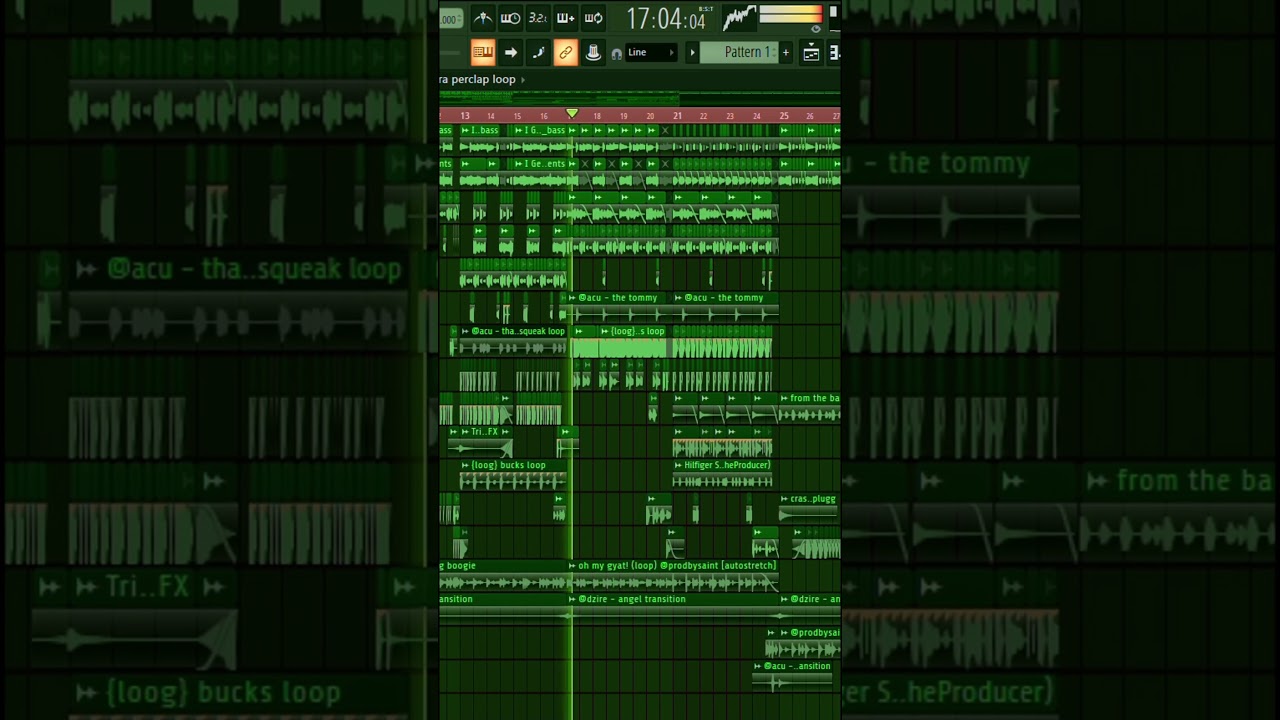This screenshot has height=720, width=1280.
Task: Select '@acu -..ansition' clip
Action: 793,677
